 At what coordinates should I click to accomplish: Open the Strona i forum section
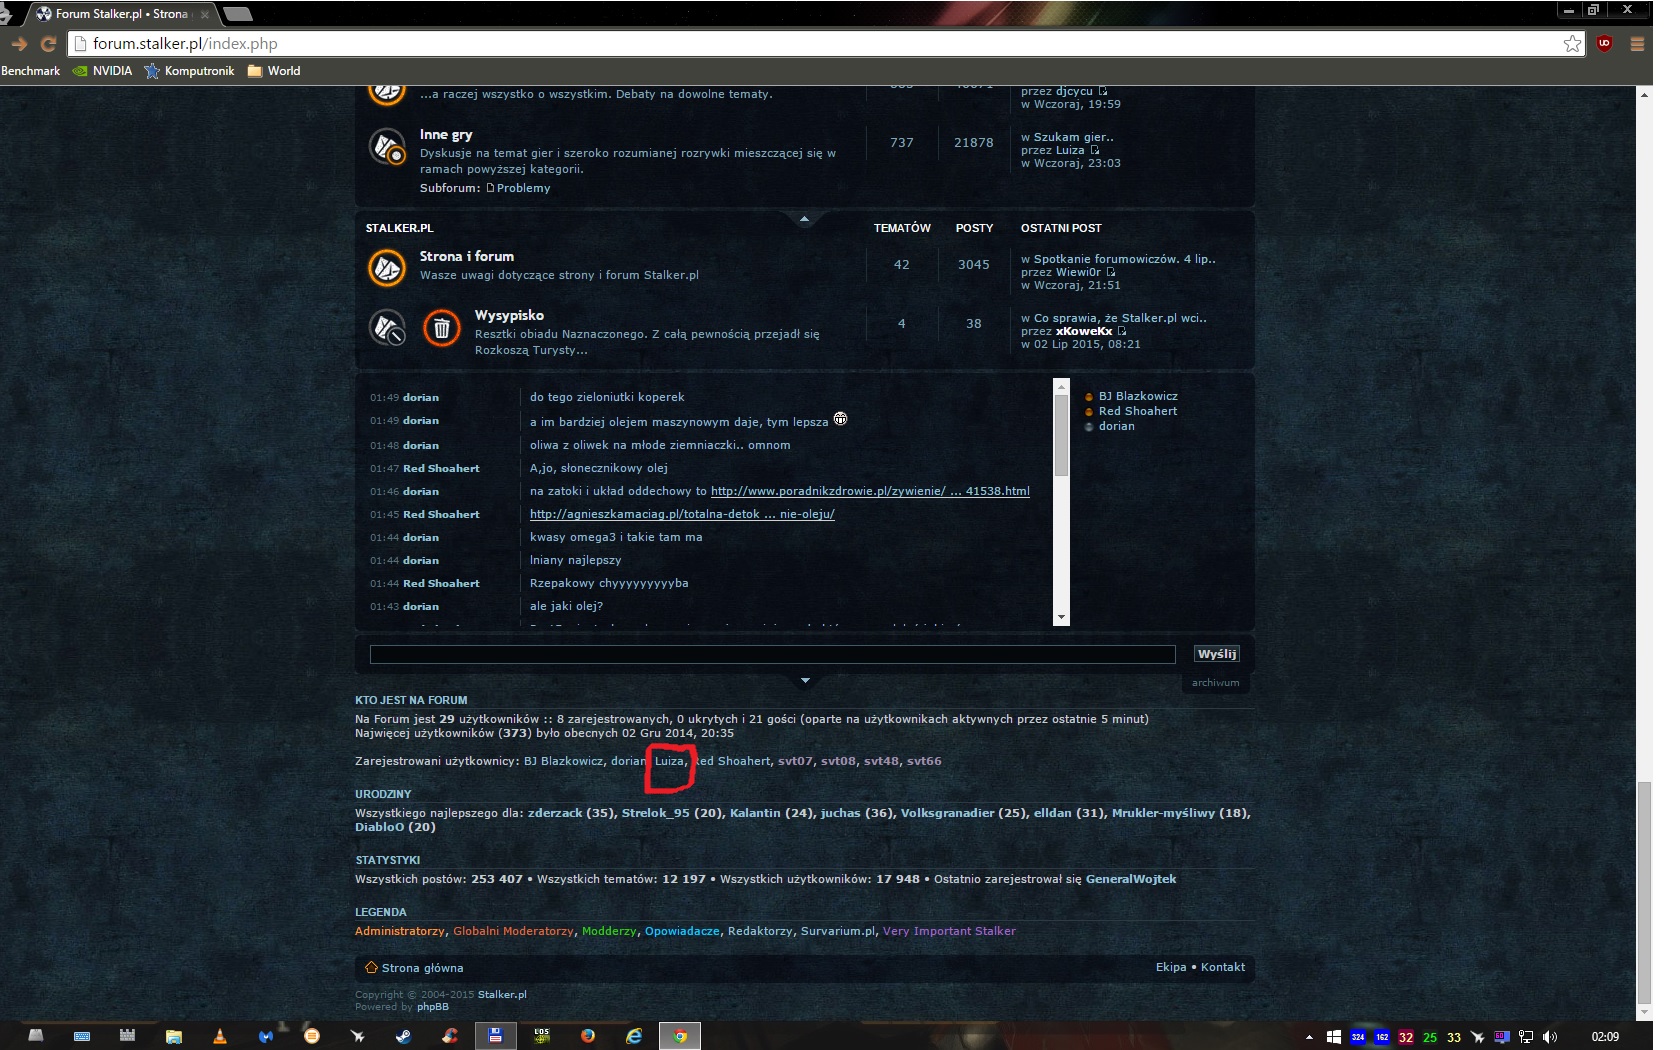click(467, 256)
